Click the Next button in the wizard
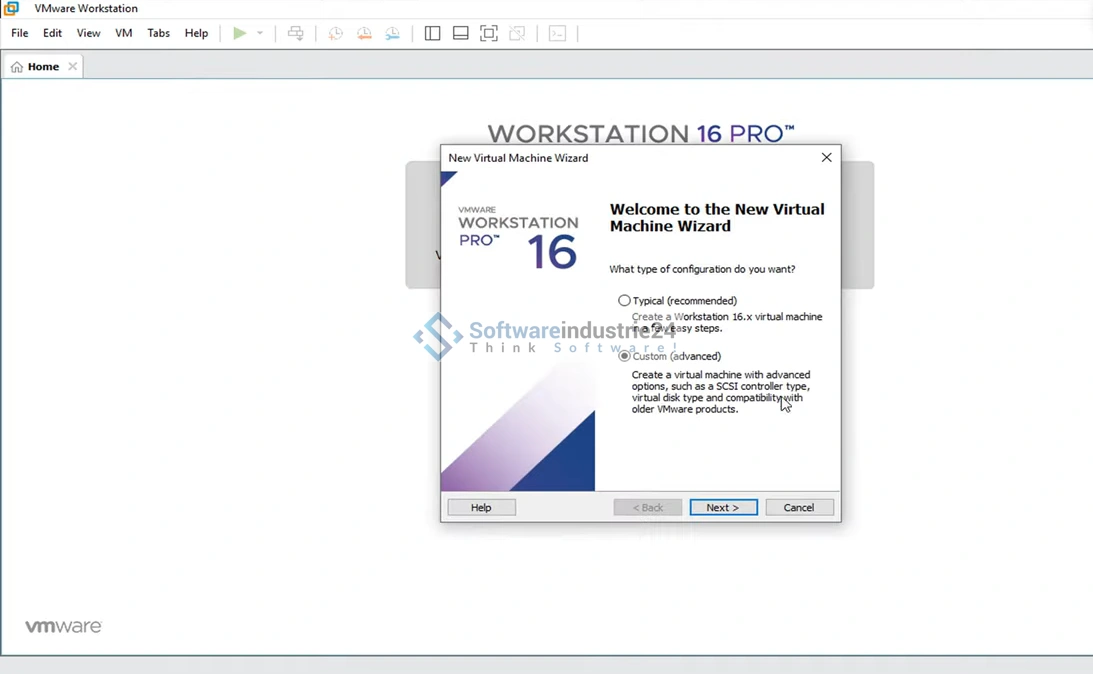Image resolution: width=1093 pixels, height=674 pixels. pyautogui.click(x=723, y=507)
